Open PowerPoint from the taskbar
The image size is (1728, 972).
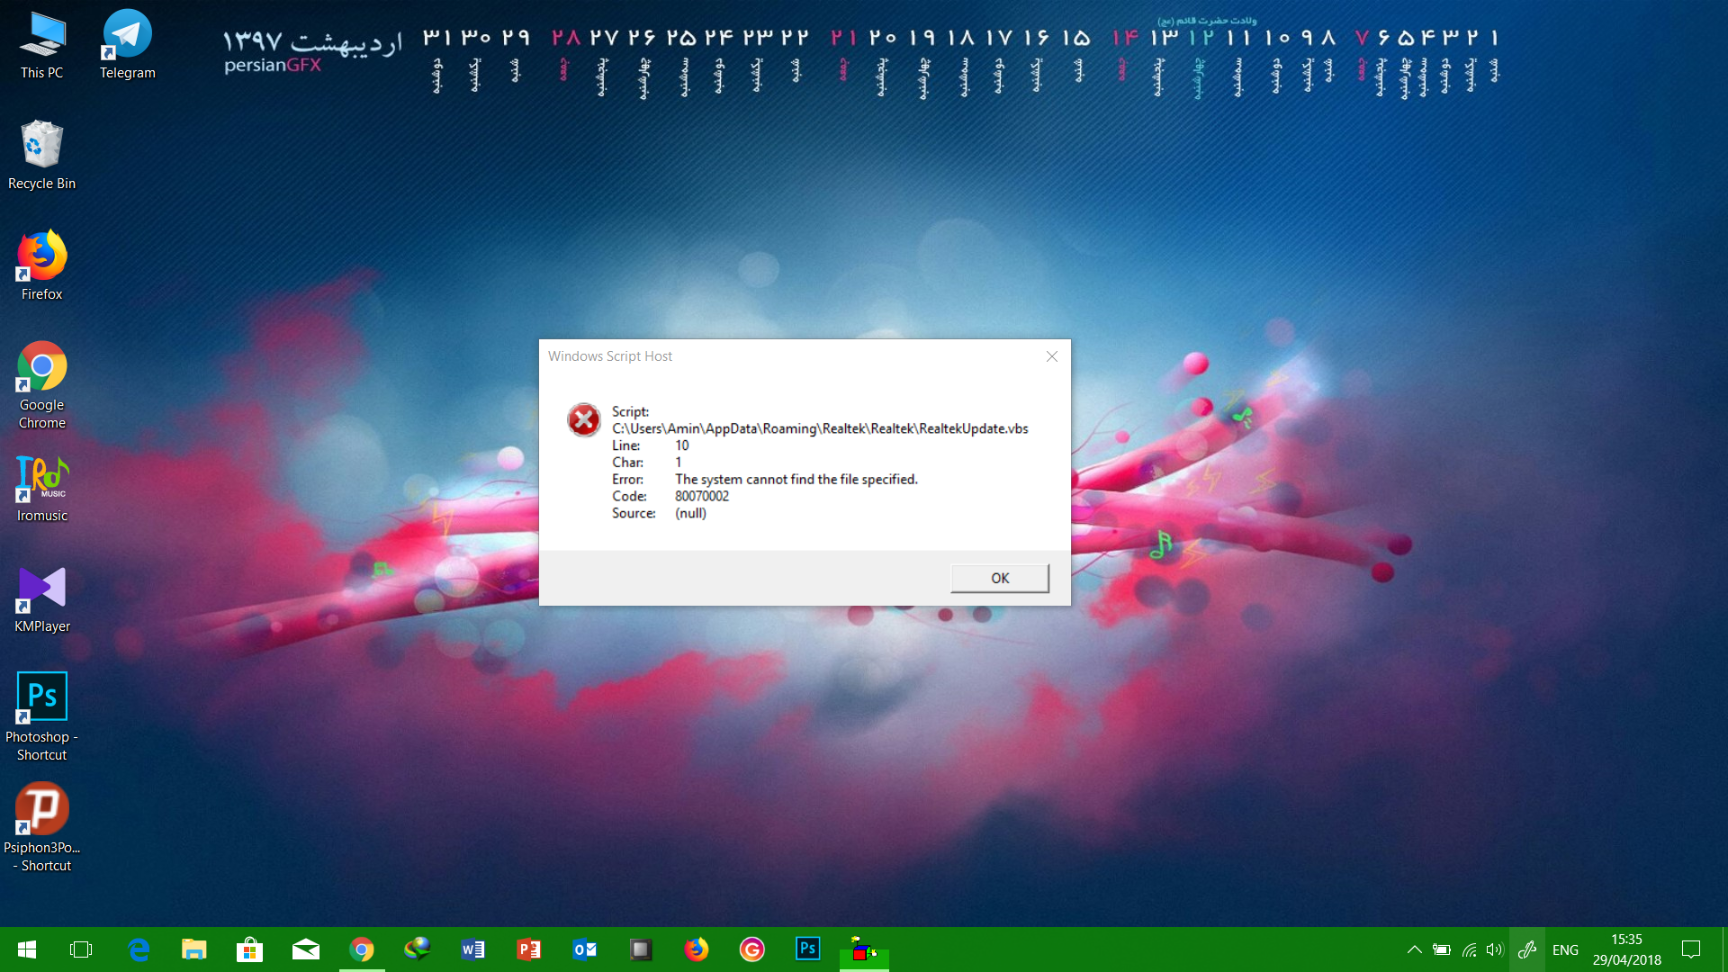point(528,949)
